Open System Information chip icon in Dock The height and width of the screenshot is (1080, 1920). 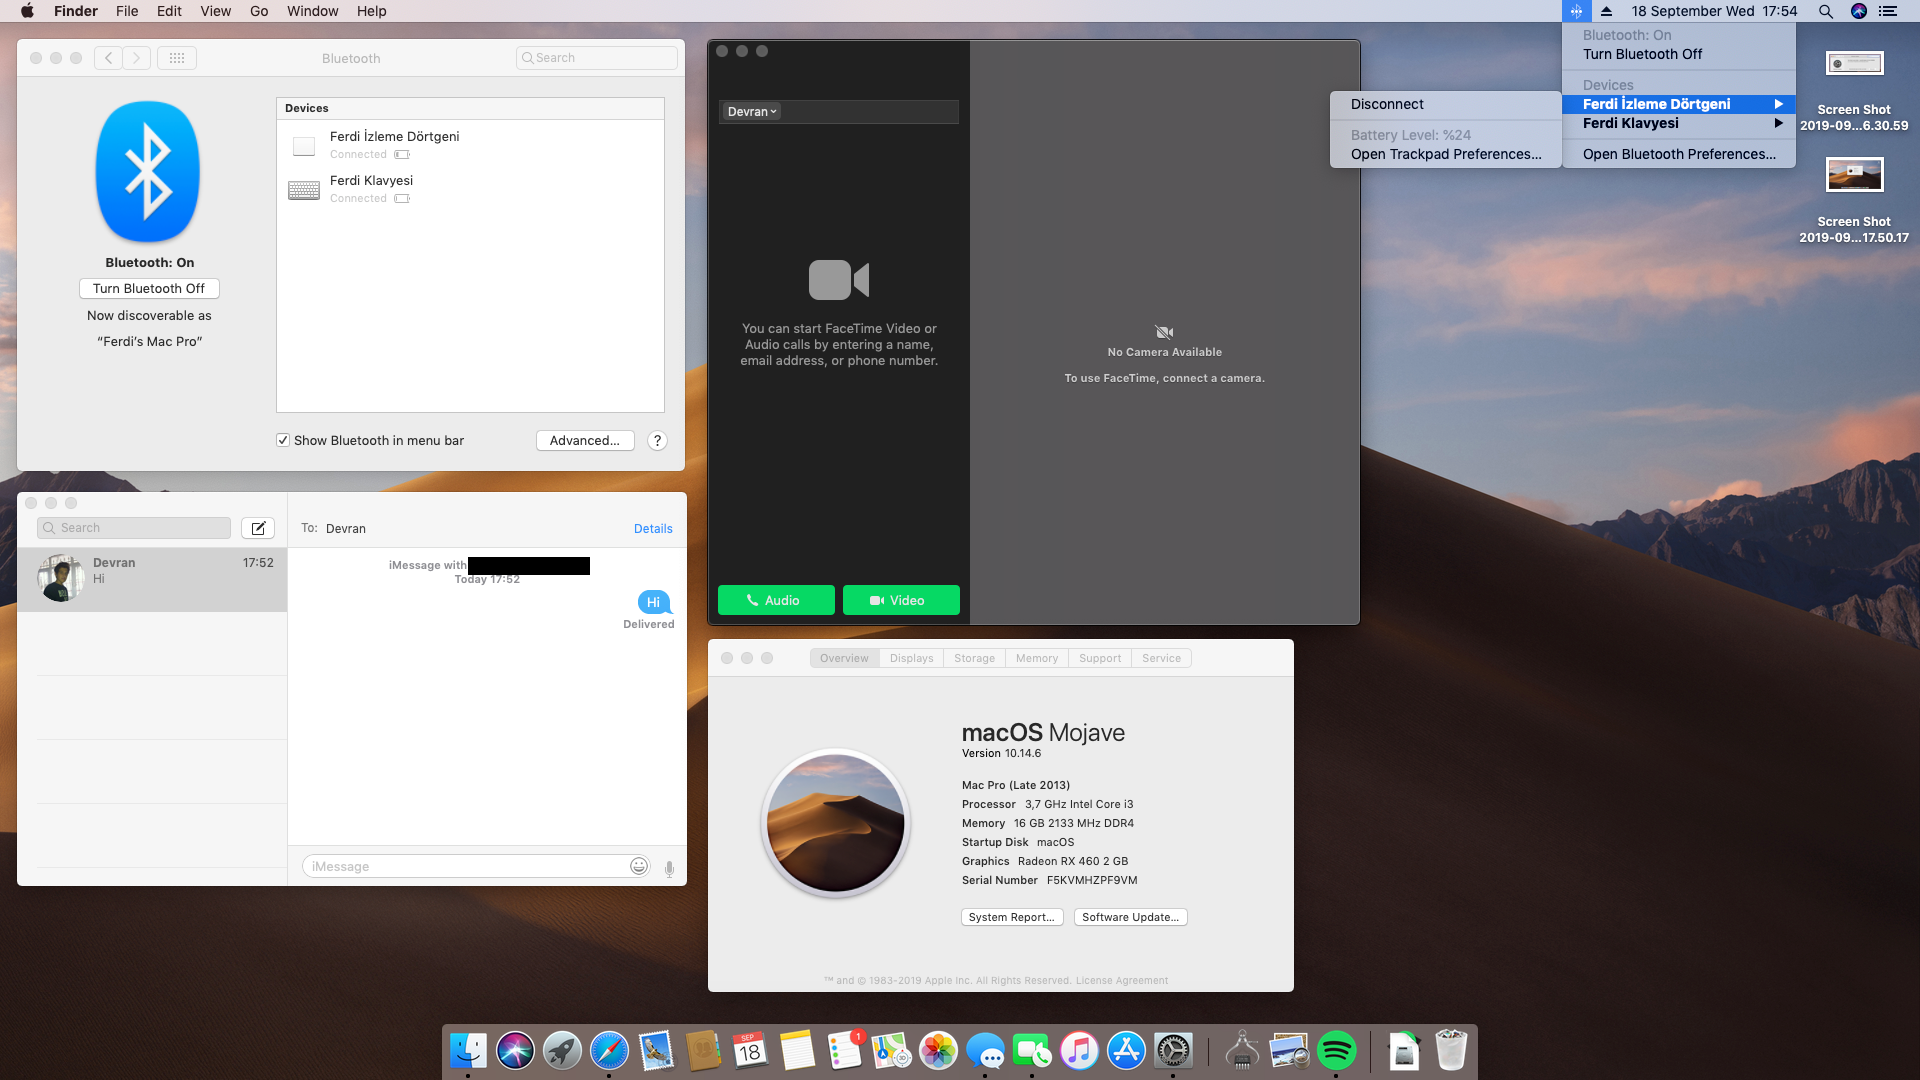pos(1242,1051)
